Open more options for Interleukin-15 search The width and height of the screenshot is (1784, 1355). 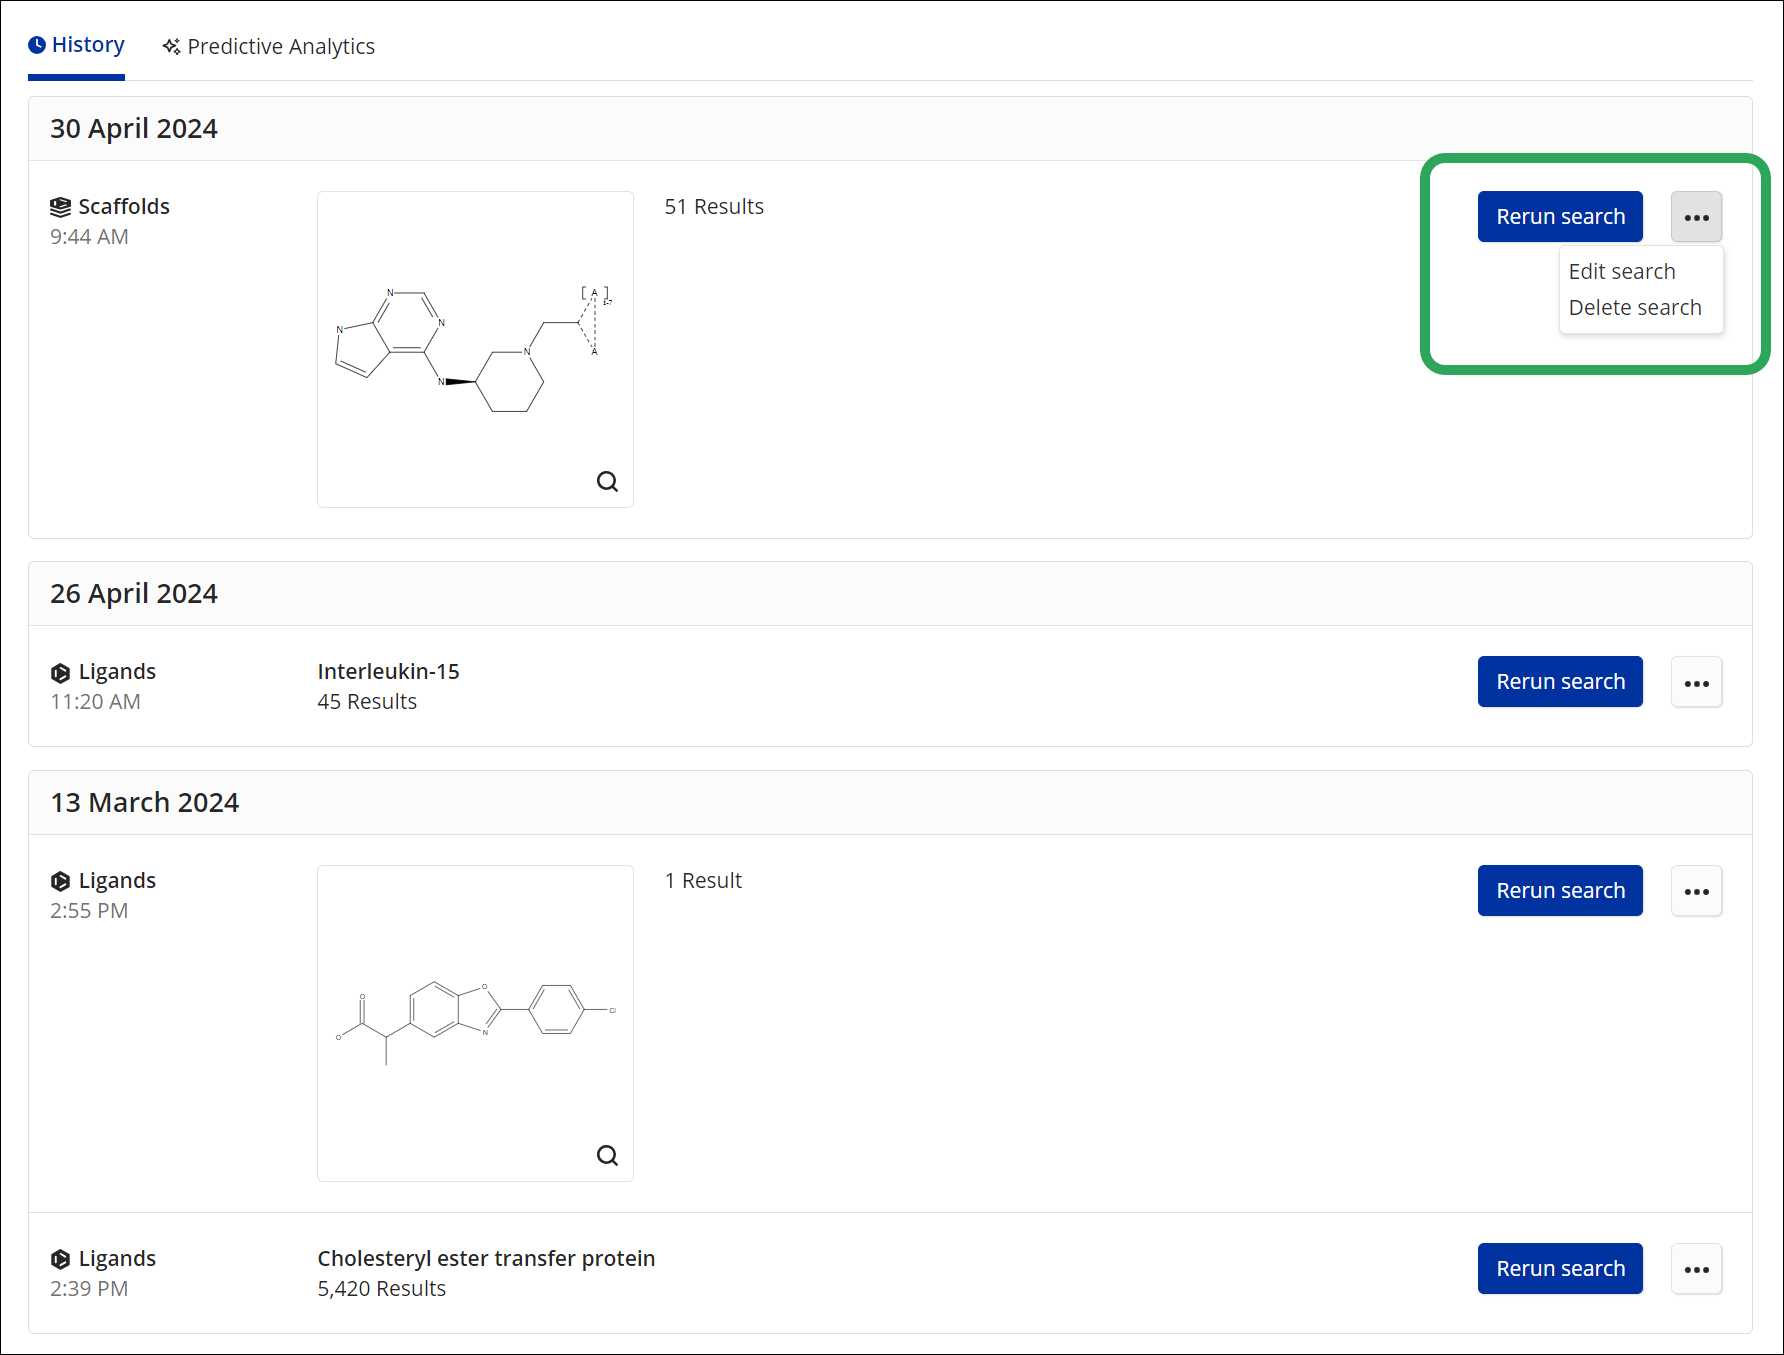click(1696, 682)
